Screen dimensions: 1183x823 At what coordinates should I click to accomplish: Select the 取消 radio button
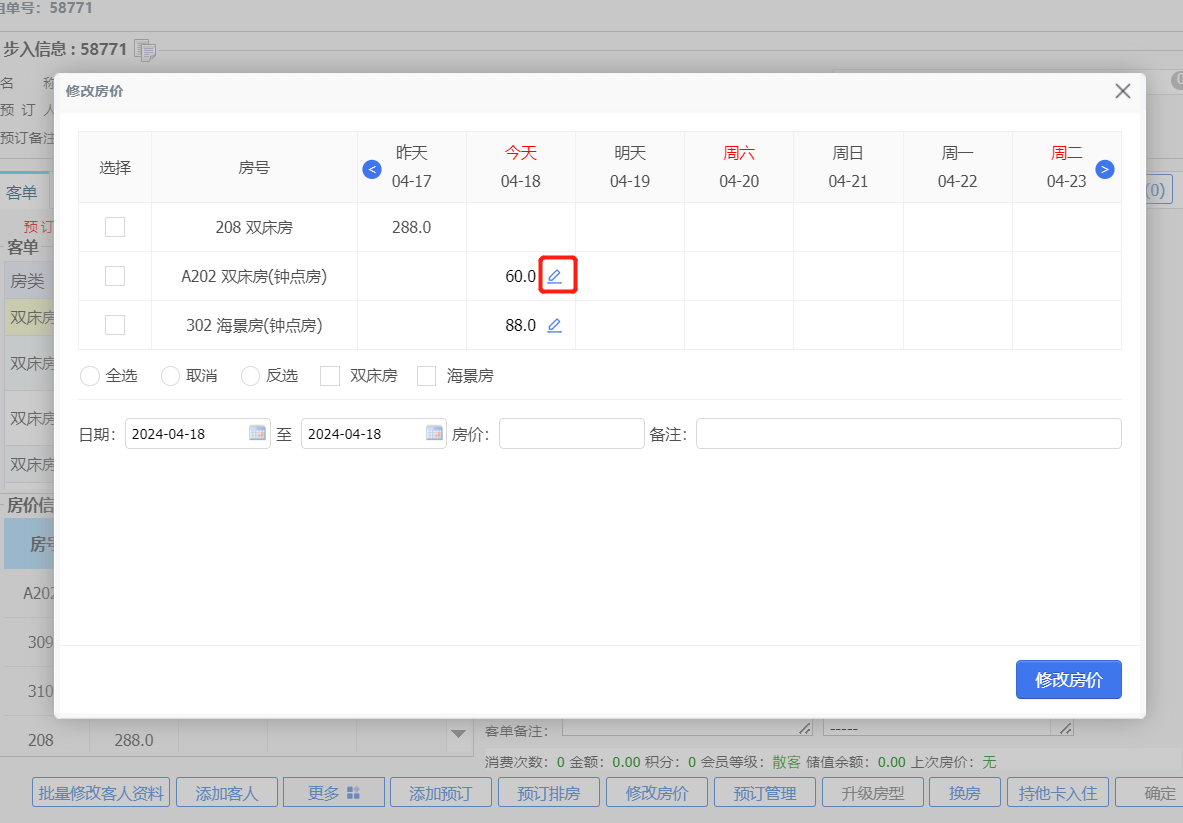[171, 376]
